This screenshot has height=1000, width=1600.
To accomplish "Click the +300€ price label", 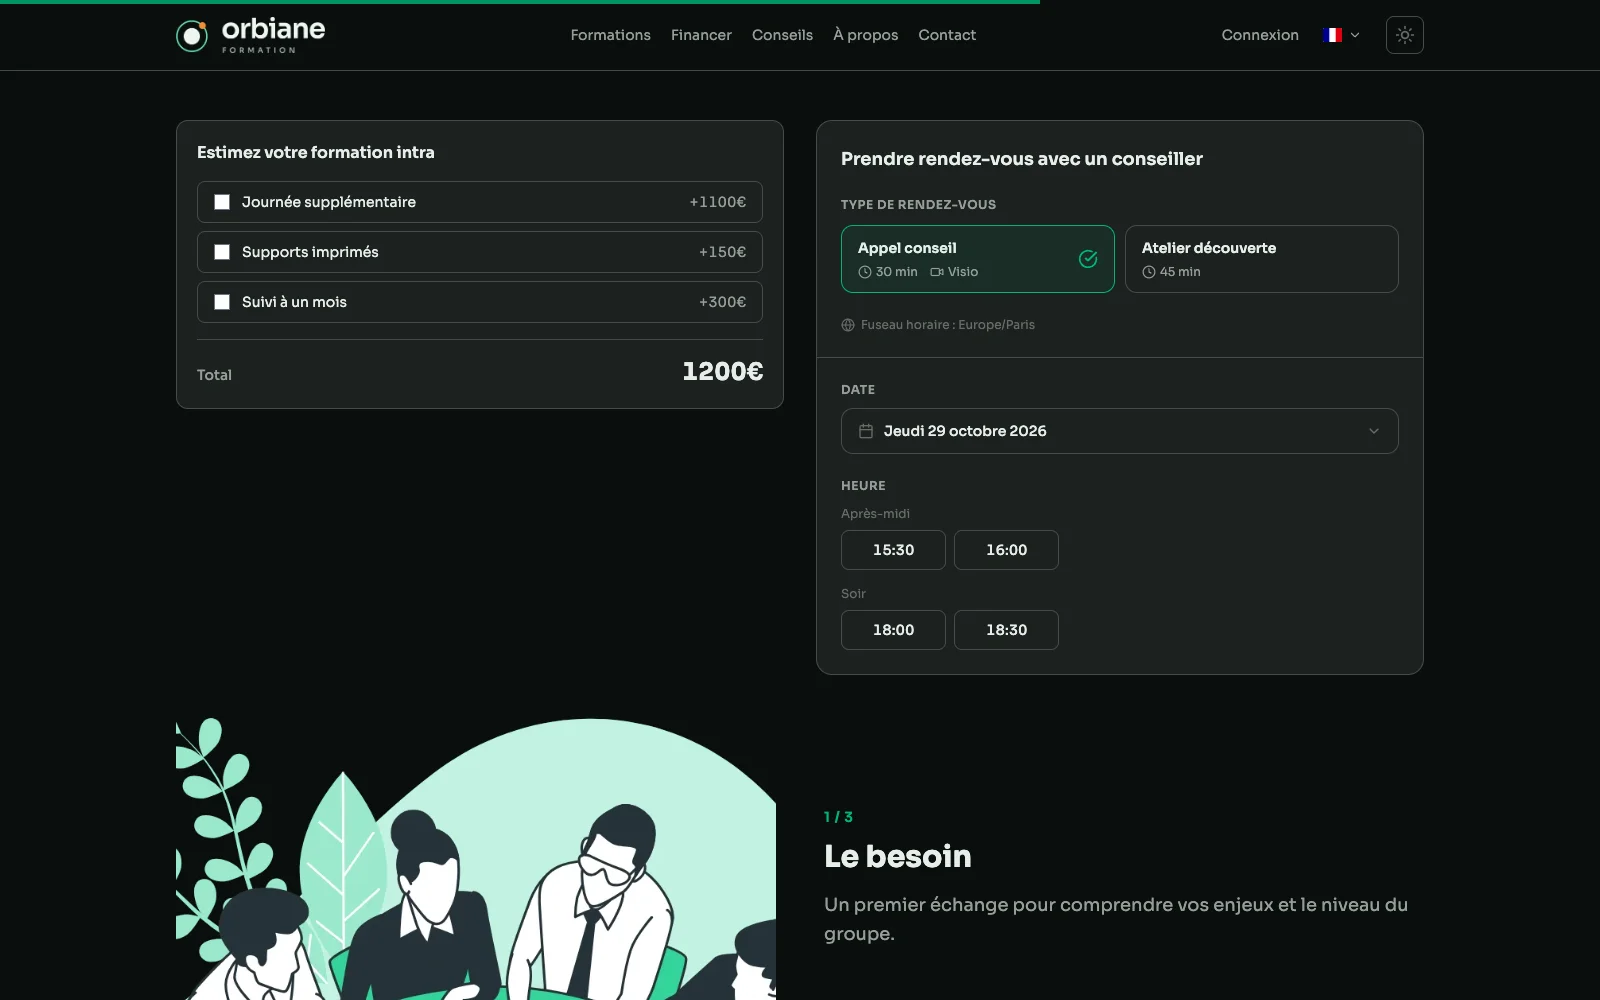I will point(722,302).
